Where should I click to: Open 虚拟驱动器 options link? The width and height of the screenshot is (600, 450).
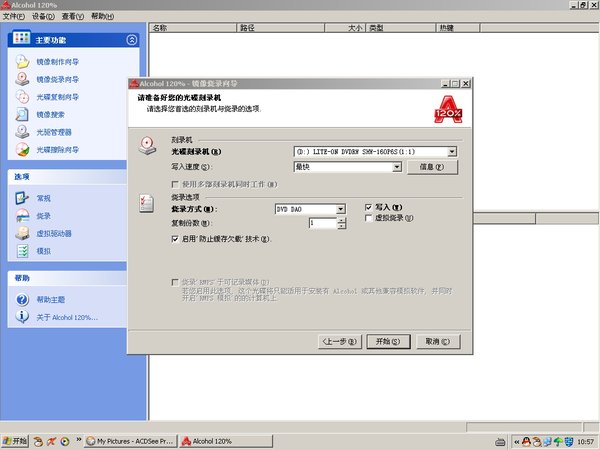(54, 234)
